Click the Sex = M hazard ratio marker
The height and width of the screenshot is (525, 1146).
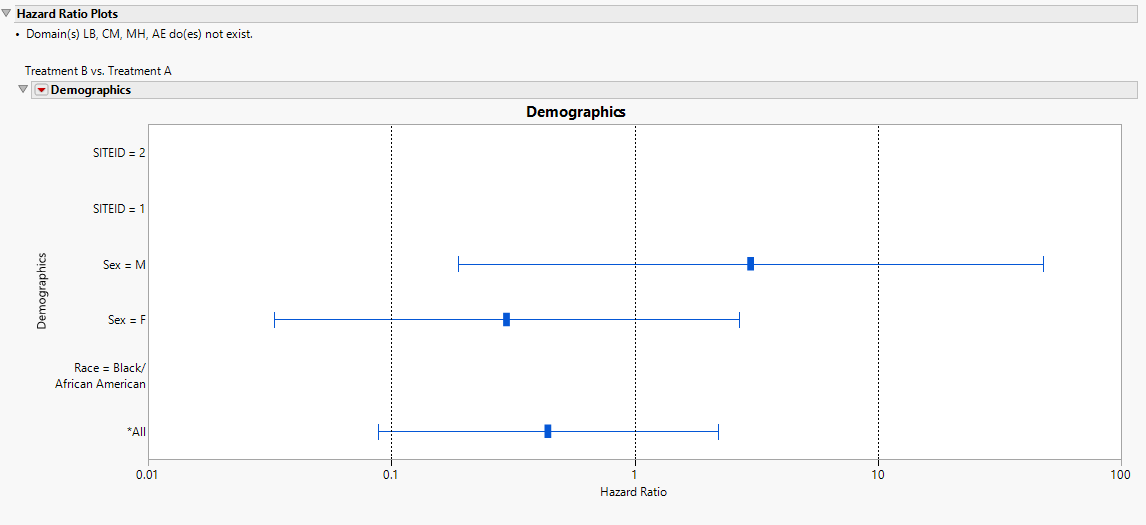(751, 264)
